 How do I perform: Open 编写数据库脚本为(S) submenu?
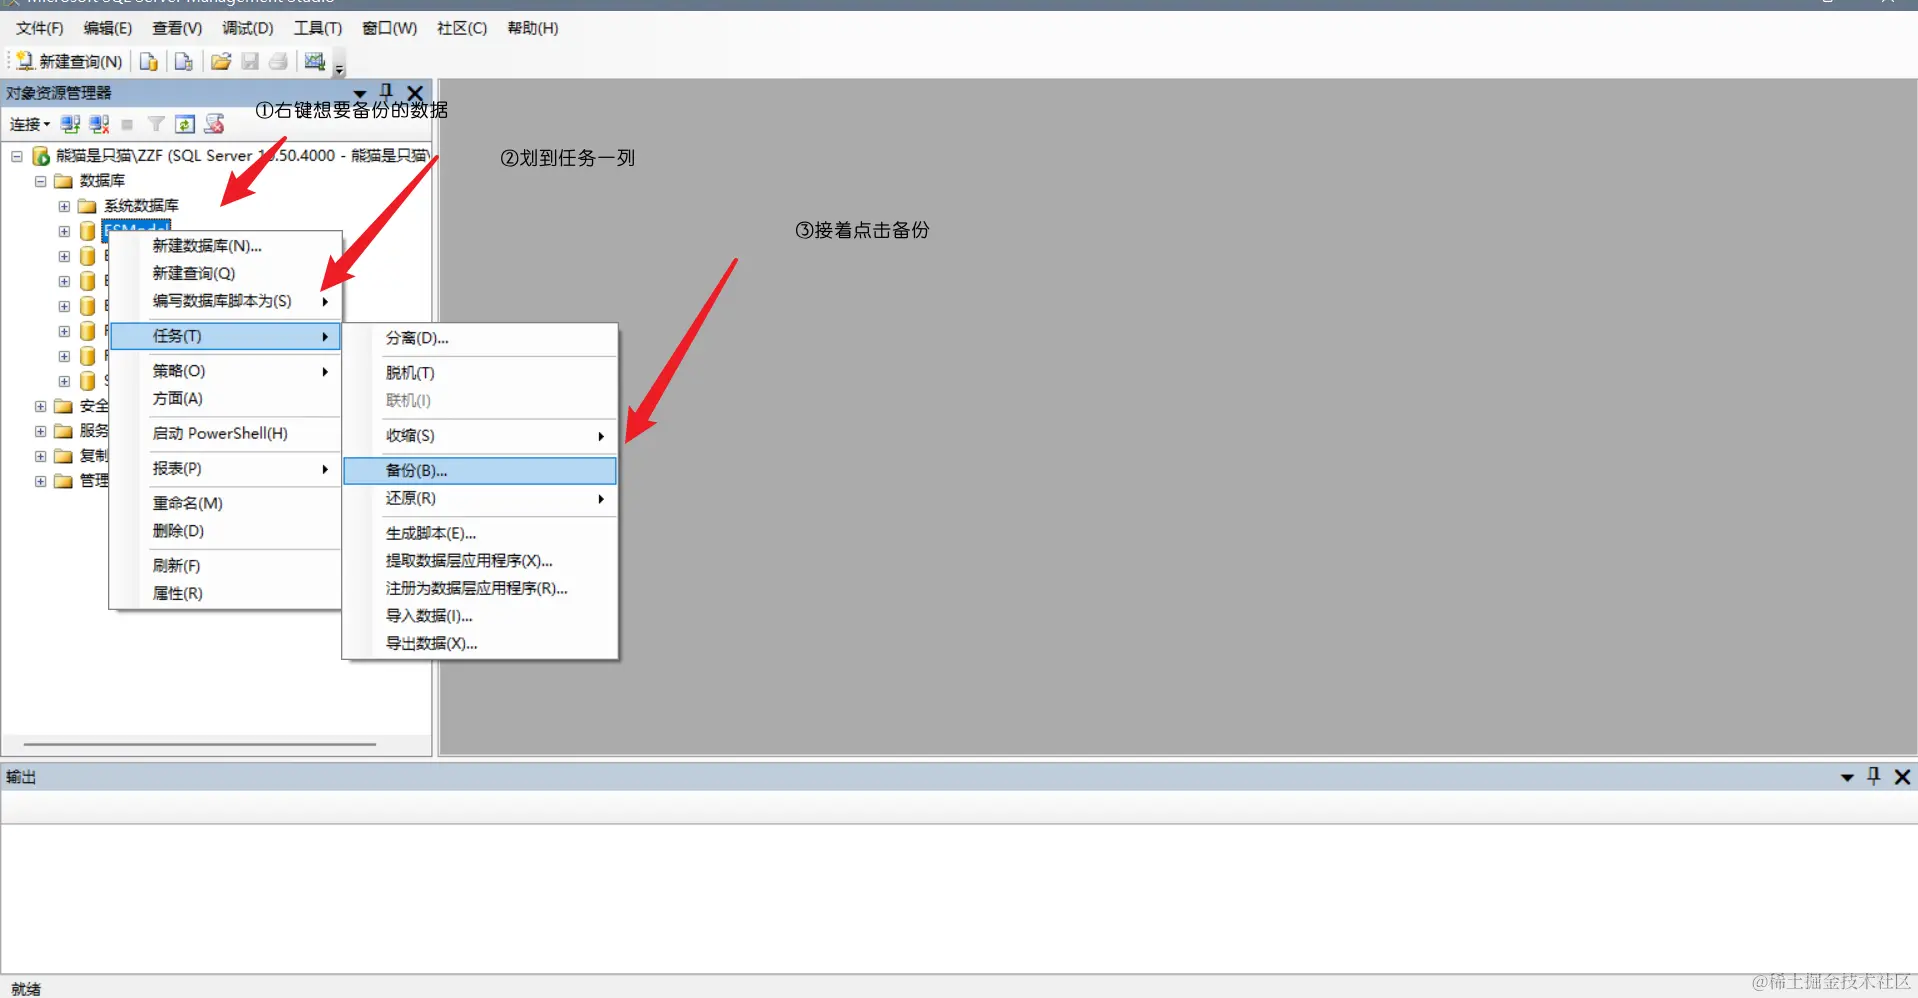[x=226, y=301]
